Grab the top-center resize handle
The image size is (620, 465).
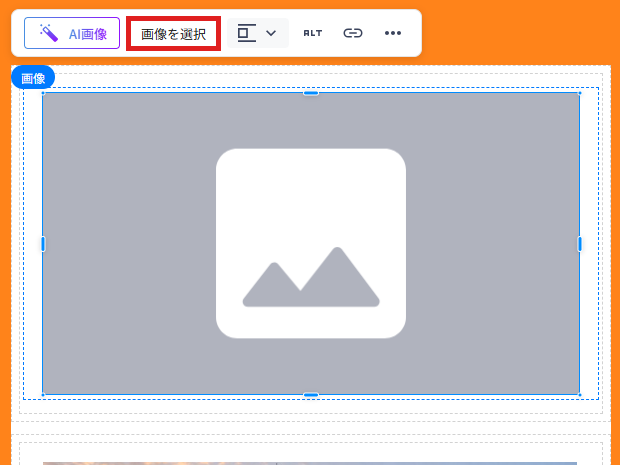click(x=311, y=93)
